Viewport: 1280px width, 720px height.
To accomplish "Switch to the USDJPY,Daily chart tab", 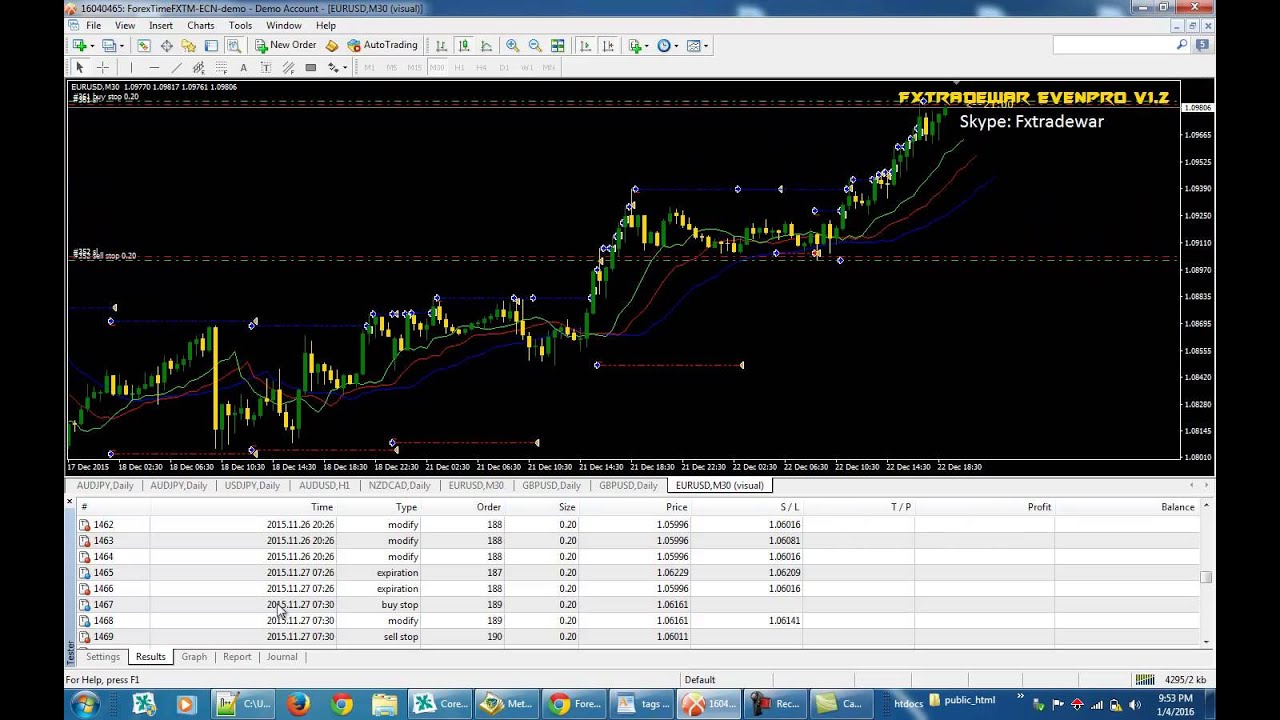I will (x=252, y=486).
